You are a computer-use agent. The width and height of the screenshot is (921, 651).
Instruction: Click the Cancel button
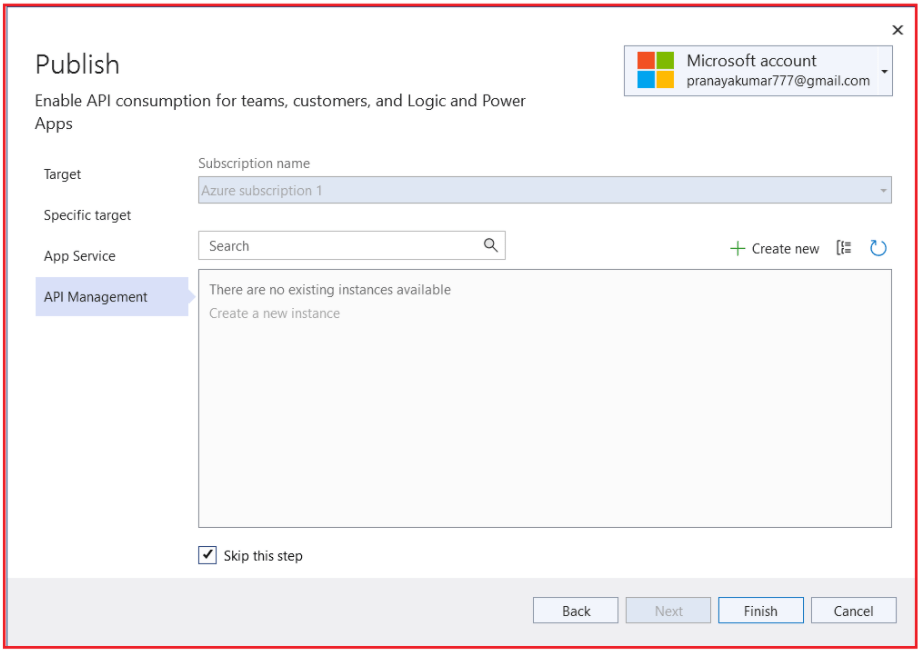click(853, 610)
